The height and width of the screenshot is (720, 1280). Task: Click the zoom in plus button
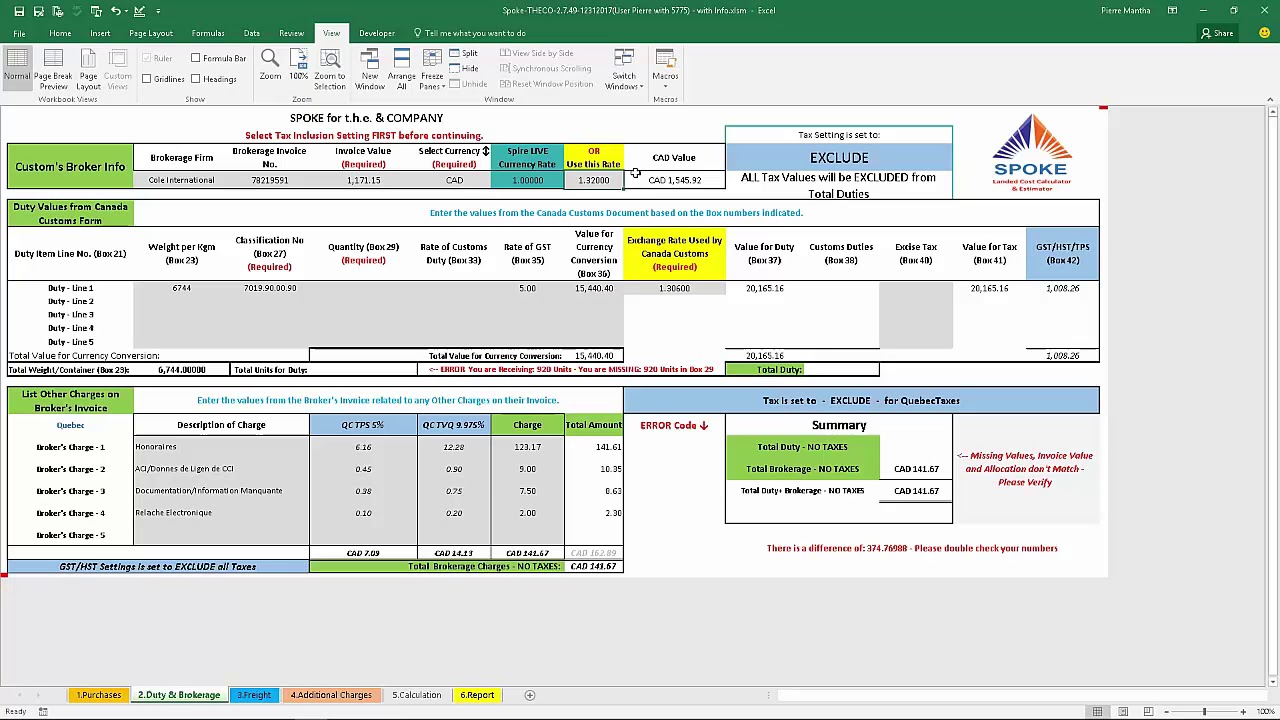1243,711
